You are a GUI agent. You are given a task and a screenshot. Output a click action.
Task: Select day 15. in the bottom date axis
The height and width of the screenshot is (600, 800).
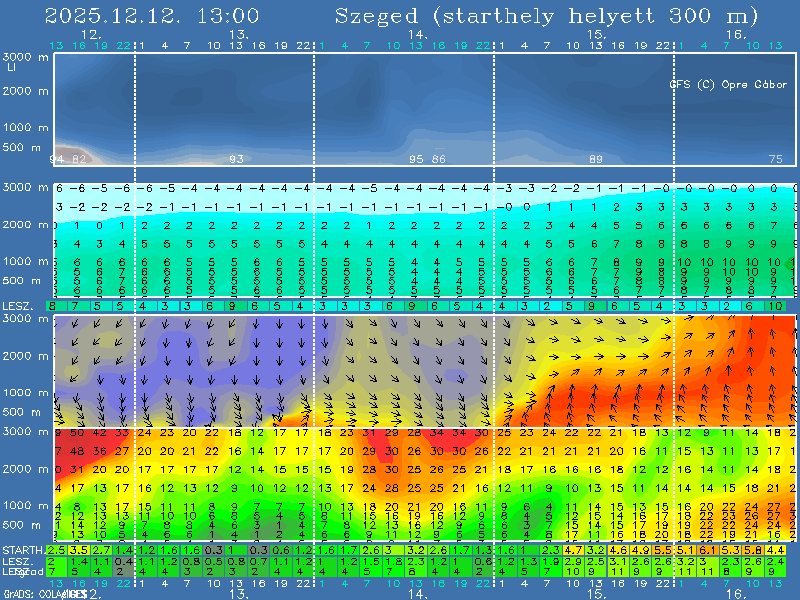[596, 594]
